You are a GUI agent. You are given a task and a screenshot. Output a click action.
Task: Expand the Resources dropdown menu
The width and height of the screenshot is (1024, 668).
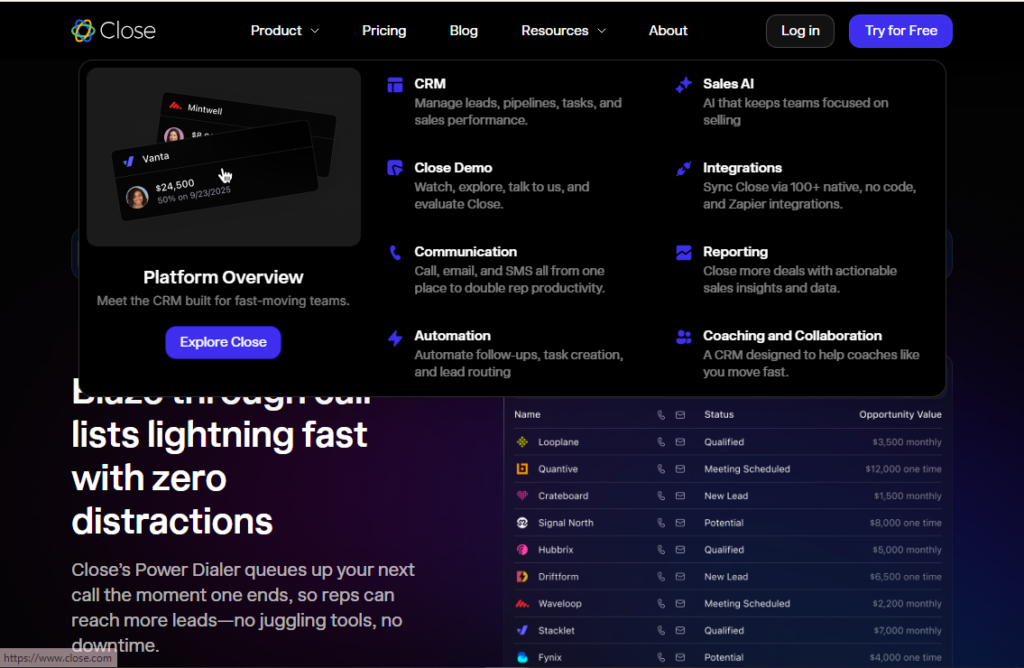pyautogui.click(x=563, y=31)
